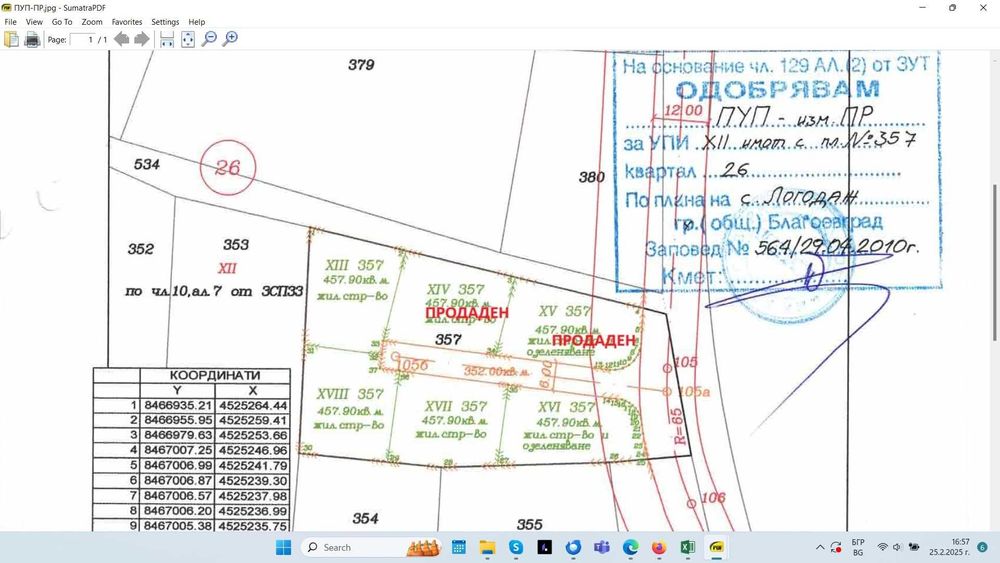The image size is (1000, 563).
Task: Click the ОДОБРЯВАМ stamp heading
Action: tap(777, 89)
